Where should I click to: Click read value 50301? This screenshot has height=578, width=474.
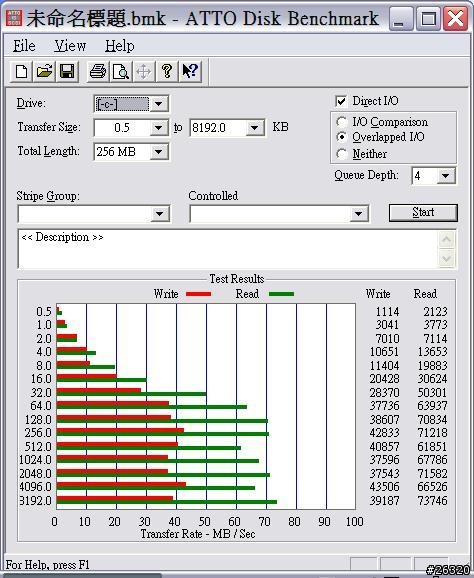point(432,392)
